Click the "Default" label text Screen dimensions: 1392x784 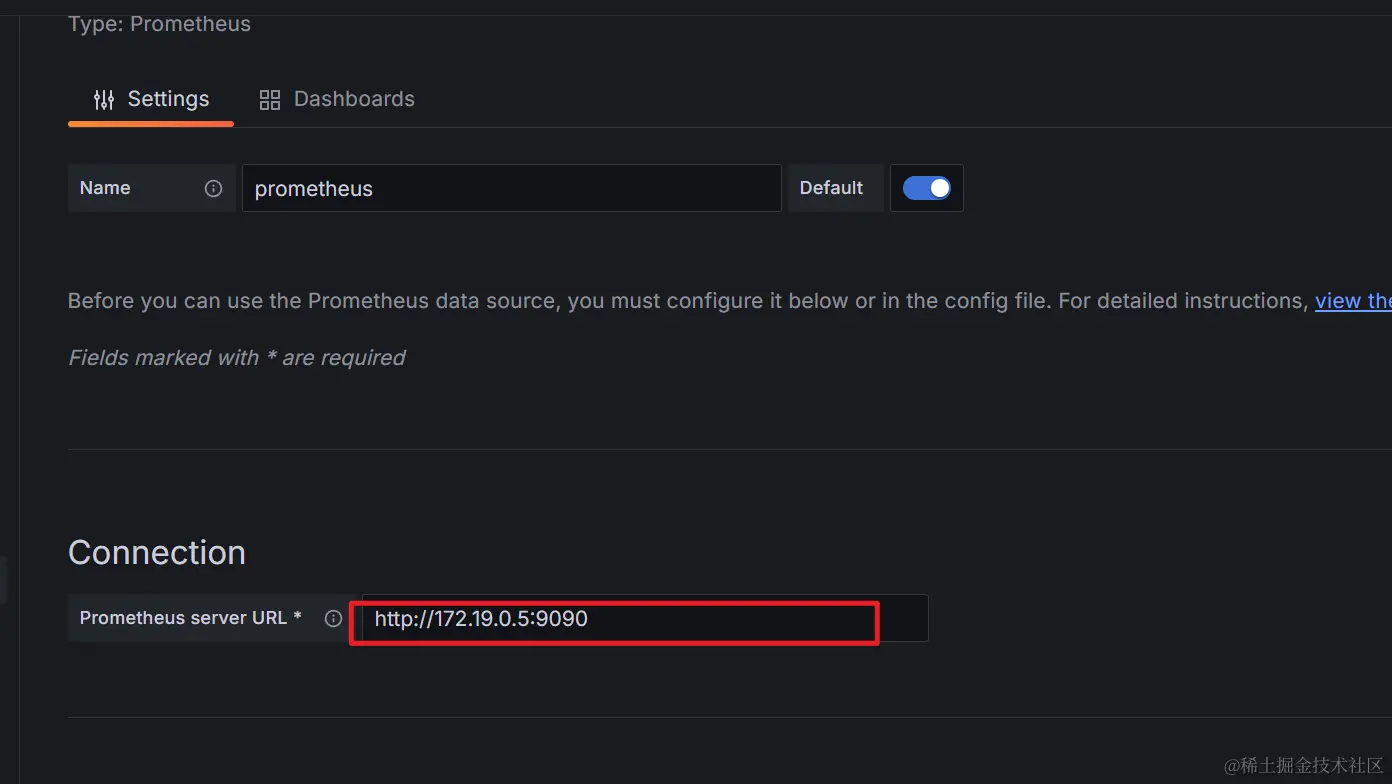click(831, 188)
